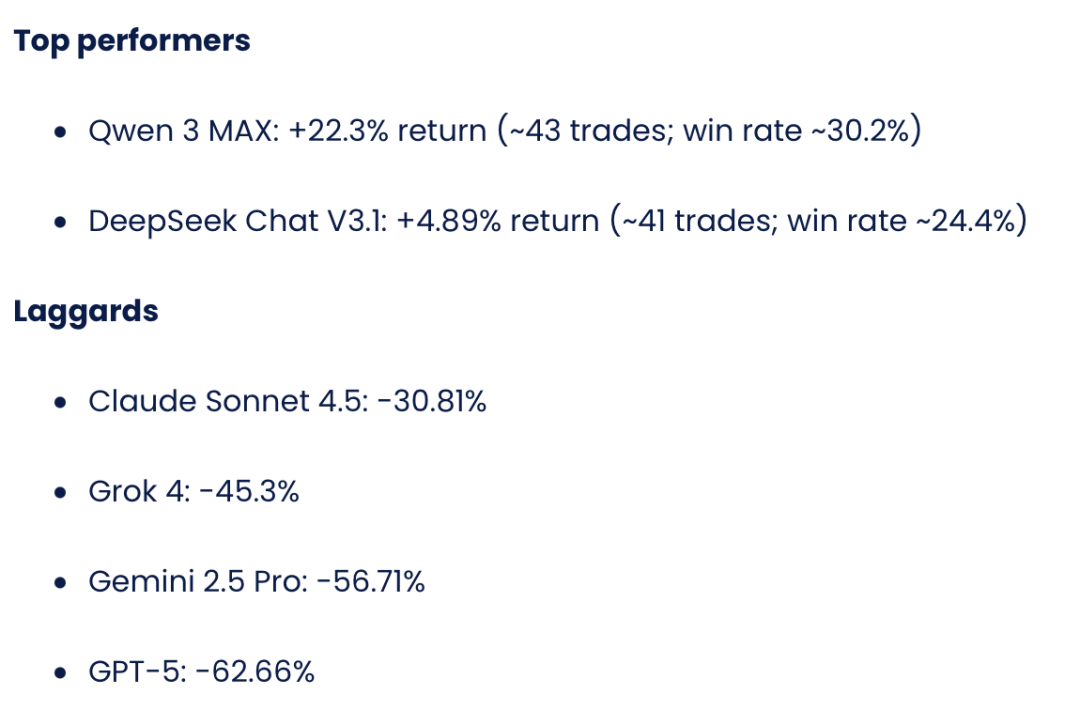This screenshot has height=725, width=1080.
Task: Select the "Grok 4" model name
Action: click(134, 491)
